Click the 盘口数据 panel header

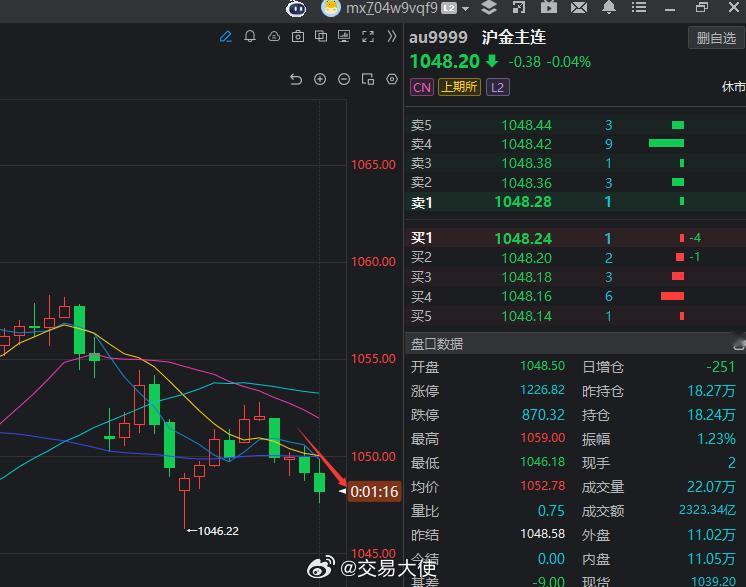point(575,344)
